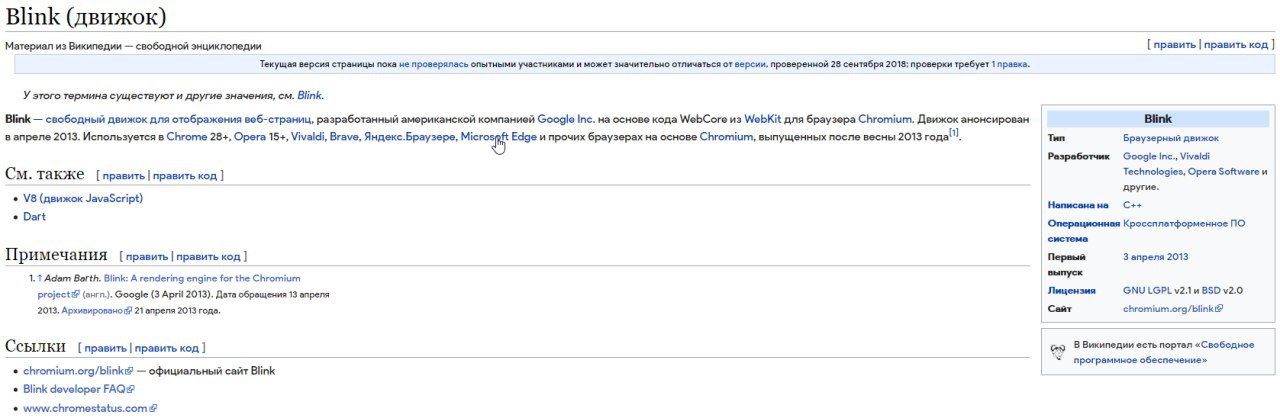Click the "Лицензия" infobox label link
This screenshot has width=1280, height=418.
1072,291
